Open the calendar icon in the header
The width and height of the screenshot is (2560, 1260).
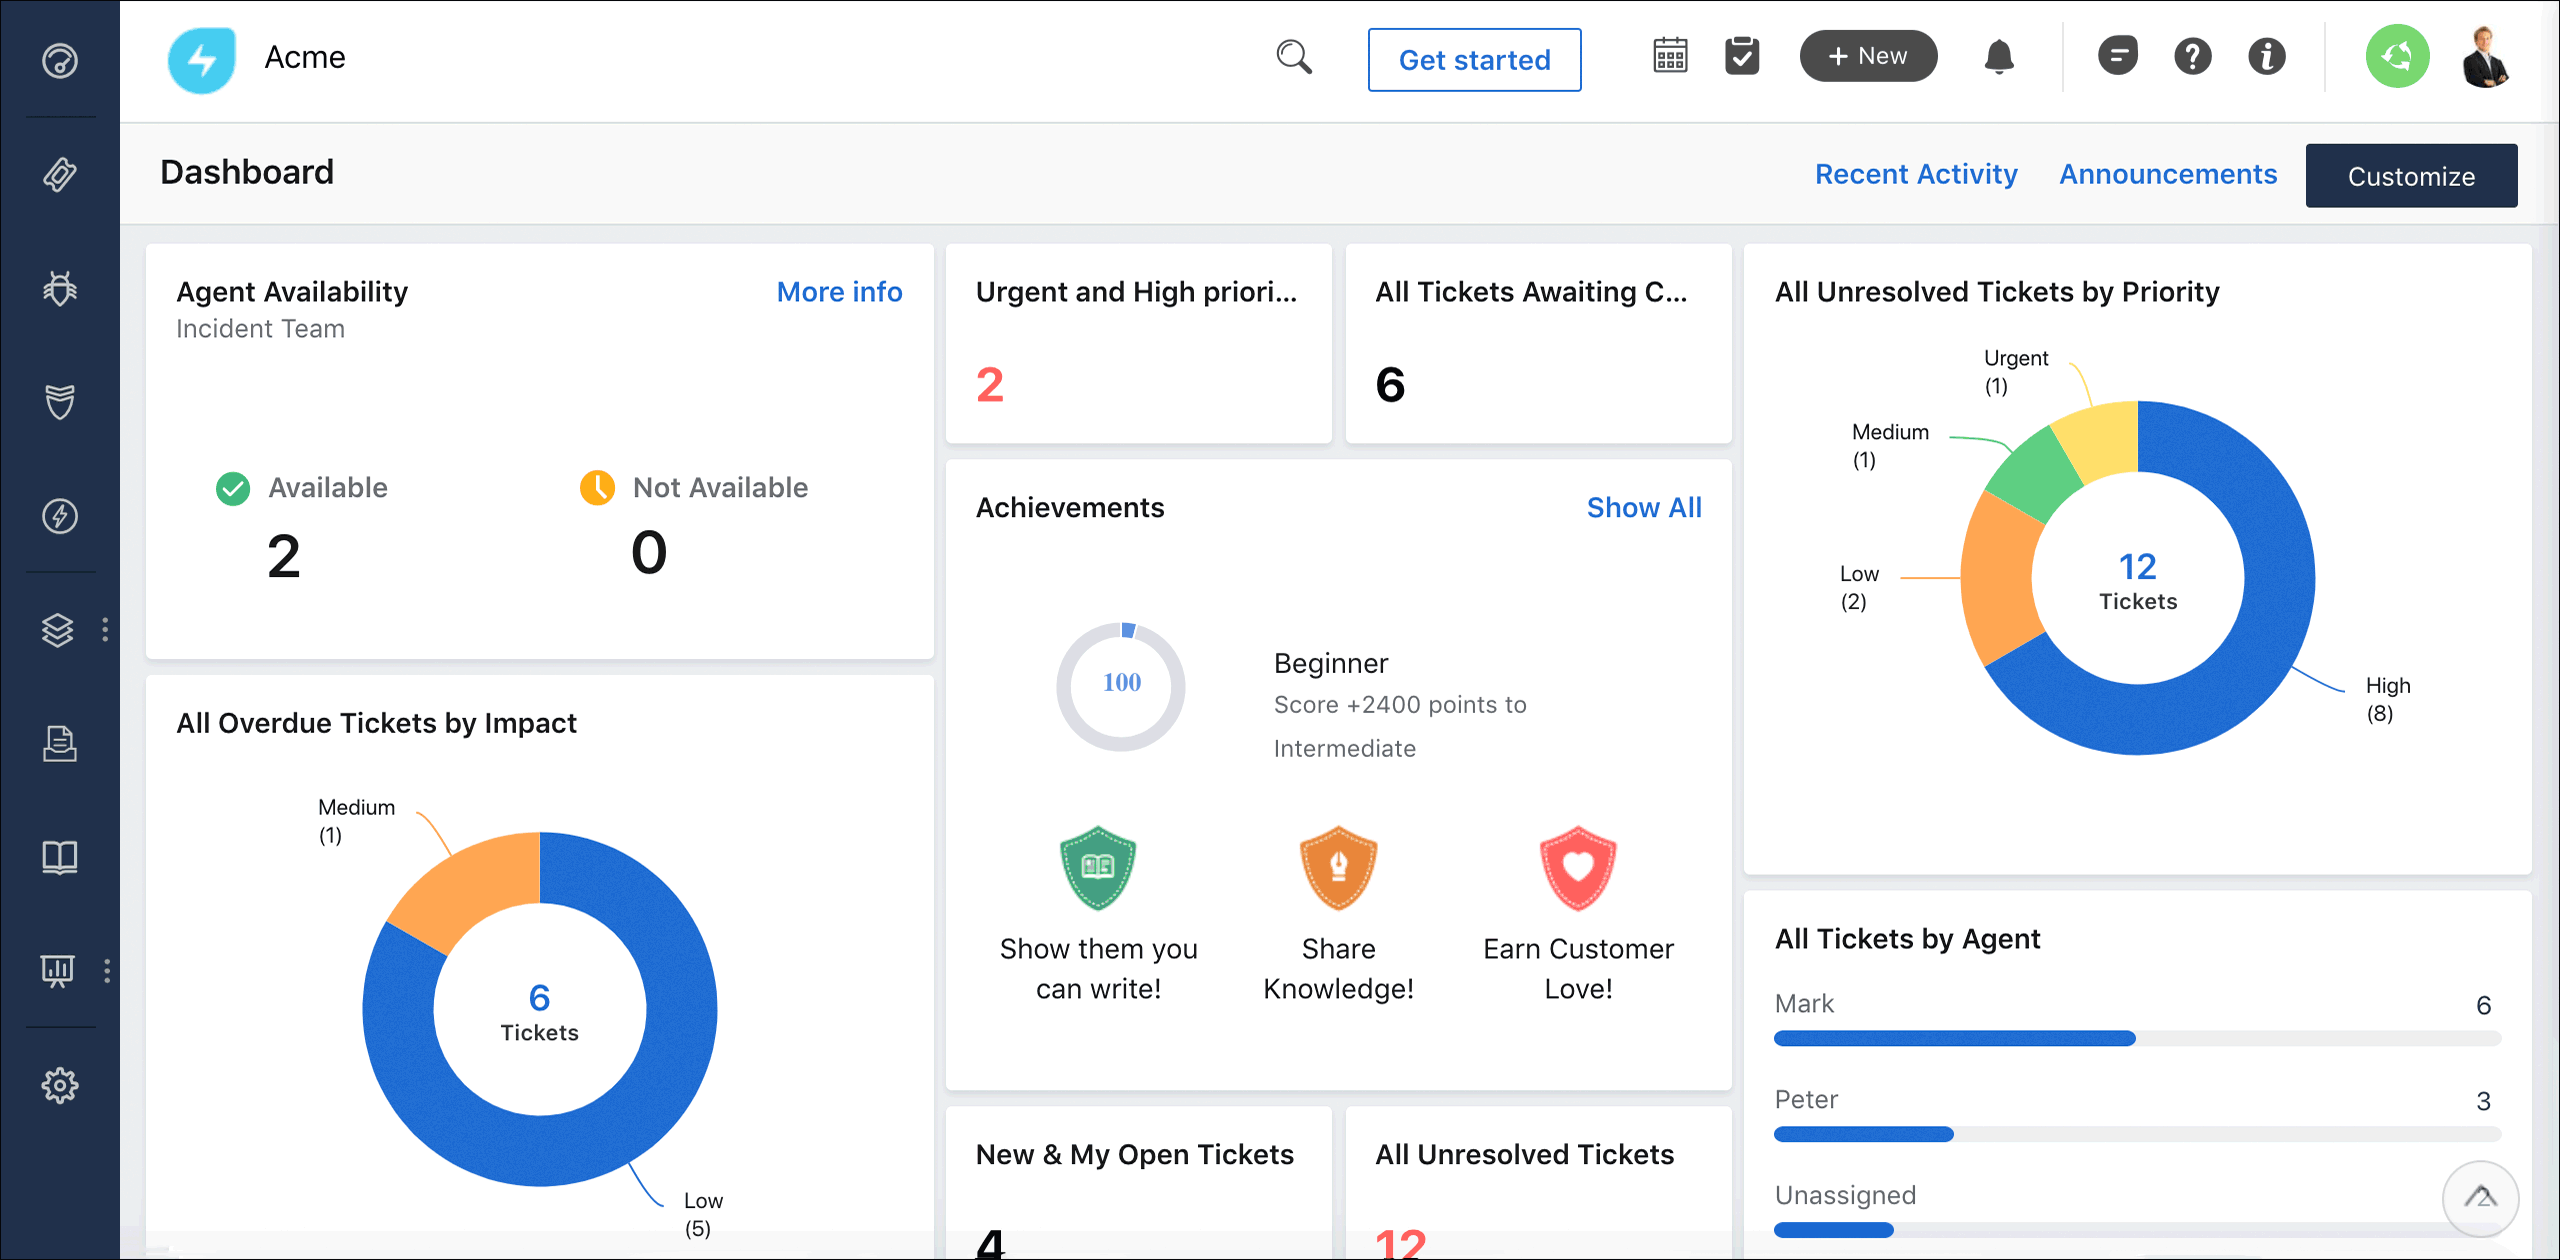click(x=1668, y=56)
